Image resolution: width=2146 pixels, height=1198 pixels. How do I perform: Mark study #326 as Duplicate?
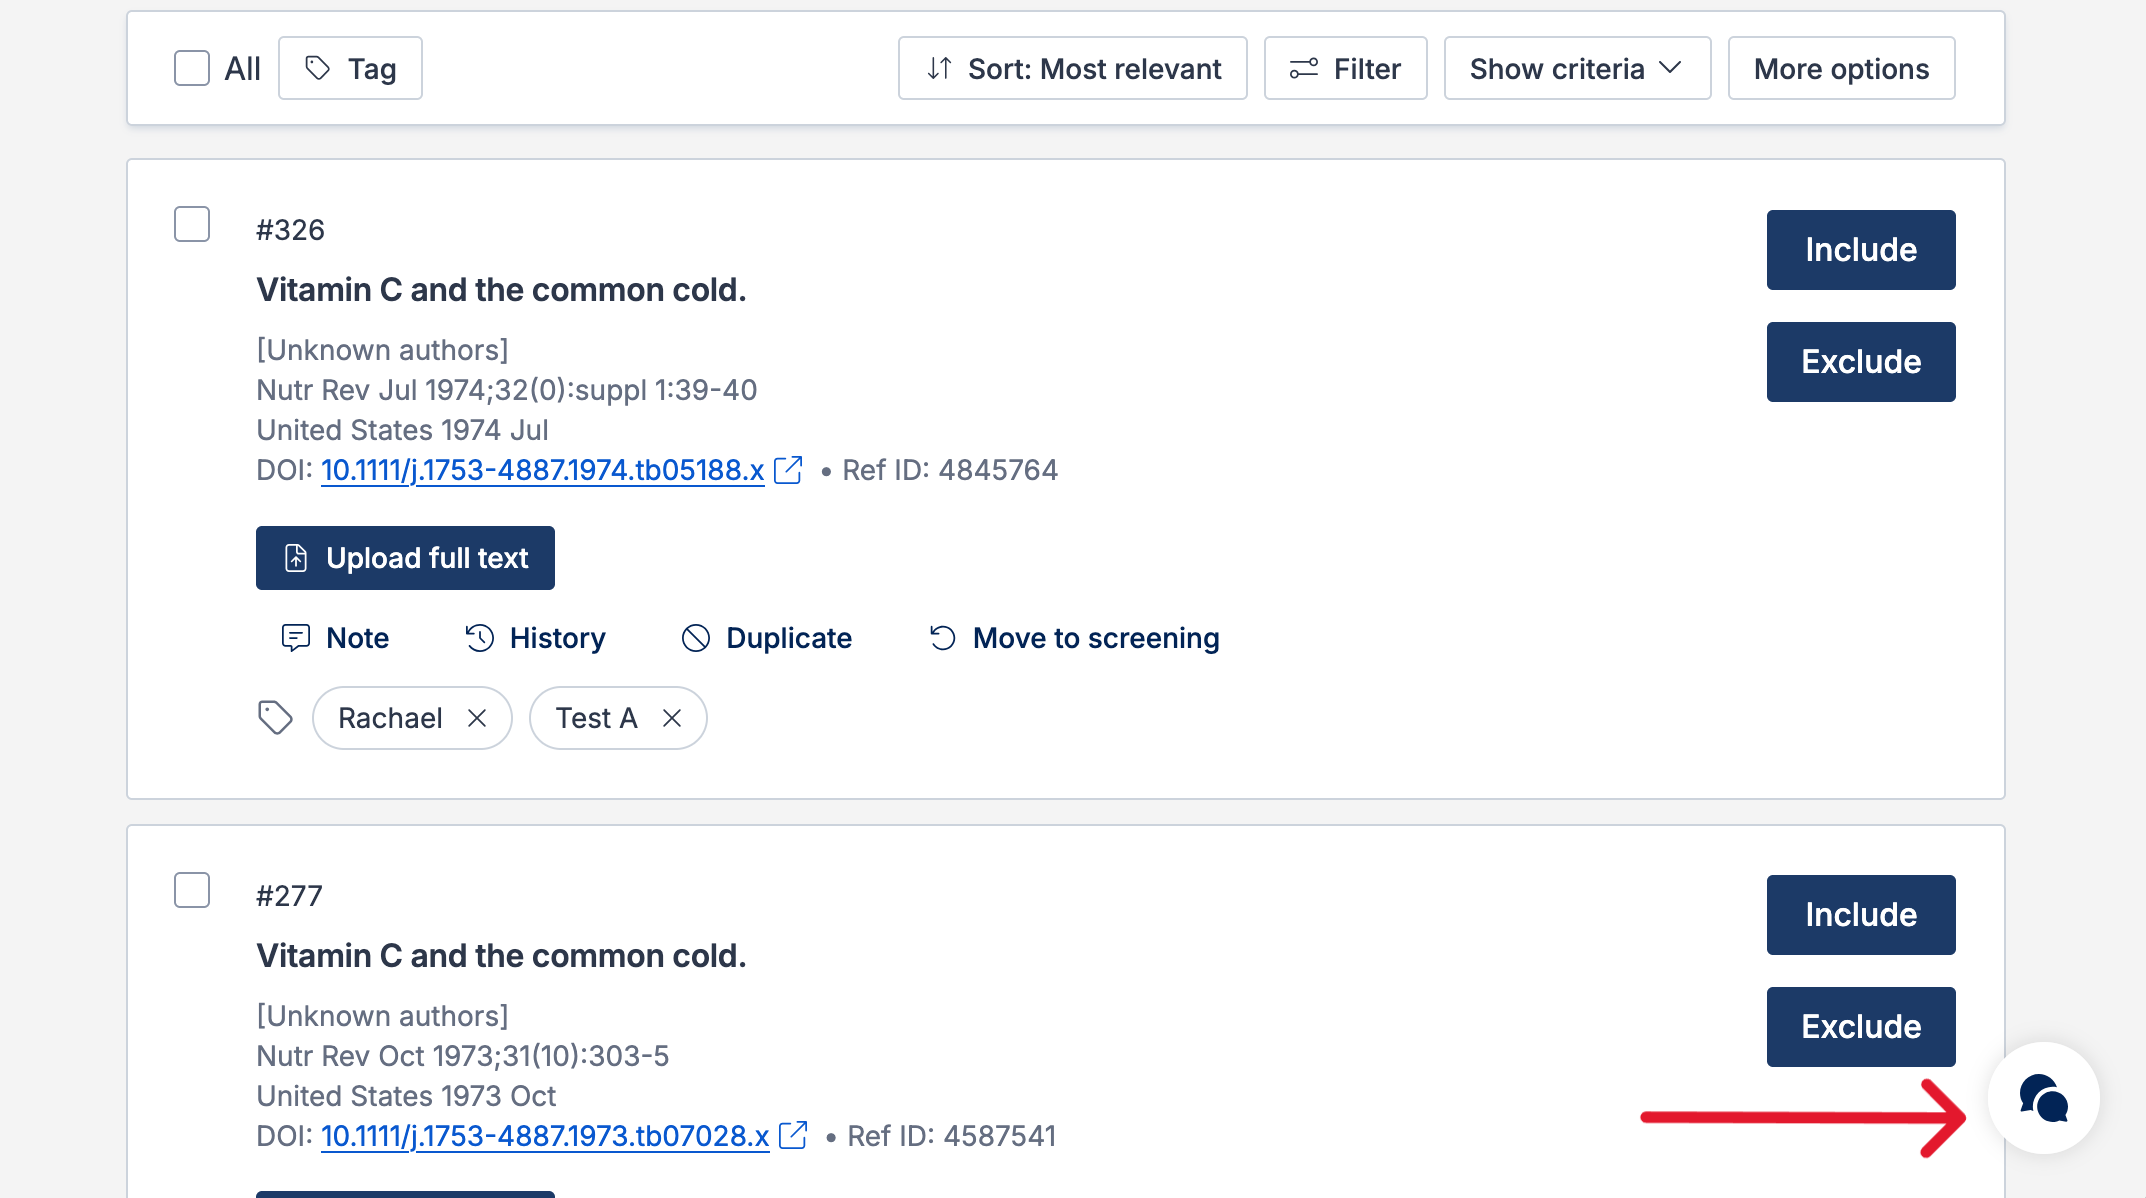point(766,638)
